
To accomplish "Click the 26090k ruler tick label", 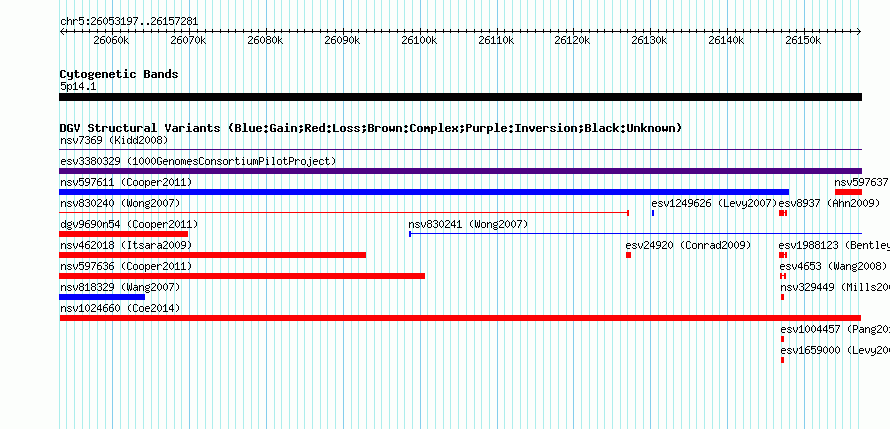I will point(342,40).
